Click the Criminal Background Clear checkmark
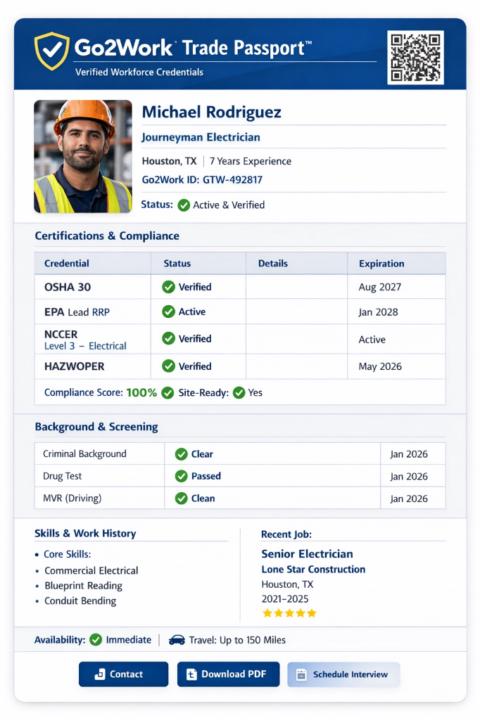 coord(181,454)
